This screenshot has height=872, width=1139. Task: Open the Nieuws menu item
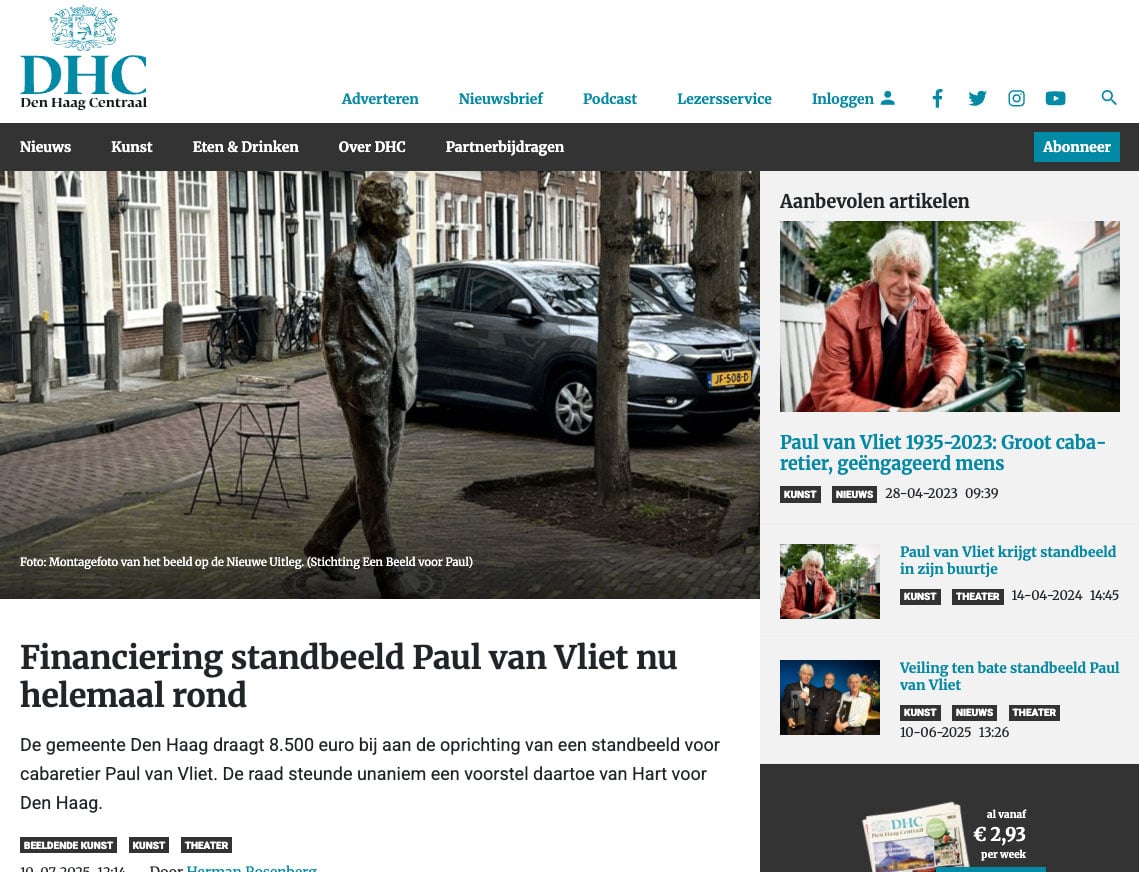click(45, 147)
